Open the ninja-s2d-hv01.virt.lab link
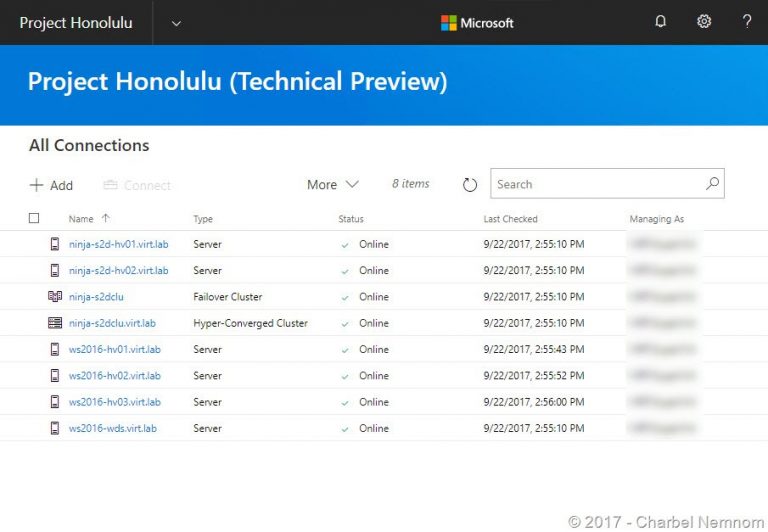The height and width of the screenshot is (532, 768). (x=119, y=244)
